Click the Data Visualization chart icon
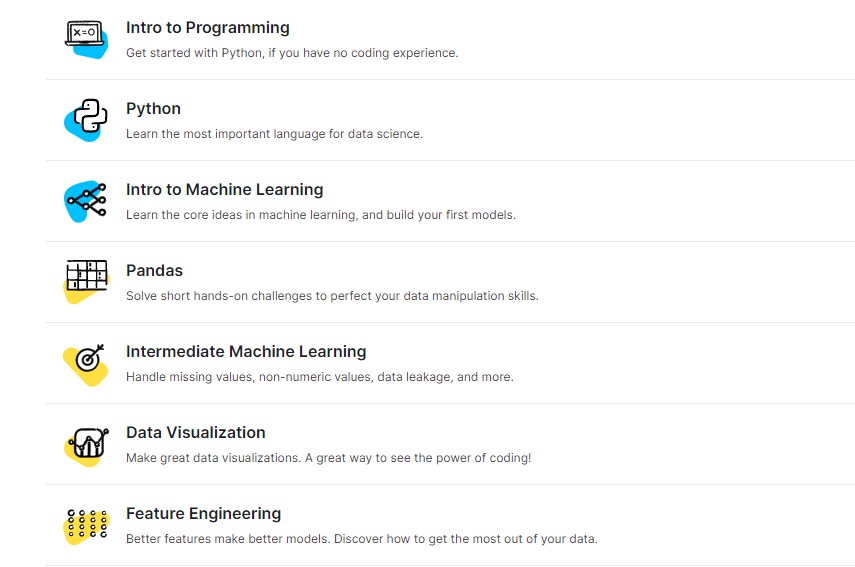The height and width of the screenshot is (567, 855). 86,445
